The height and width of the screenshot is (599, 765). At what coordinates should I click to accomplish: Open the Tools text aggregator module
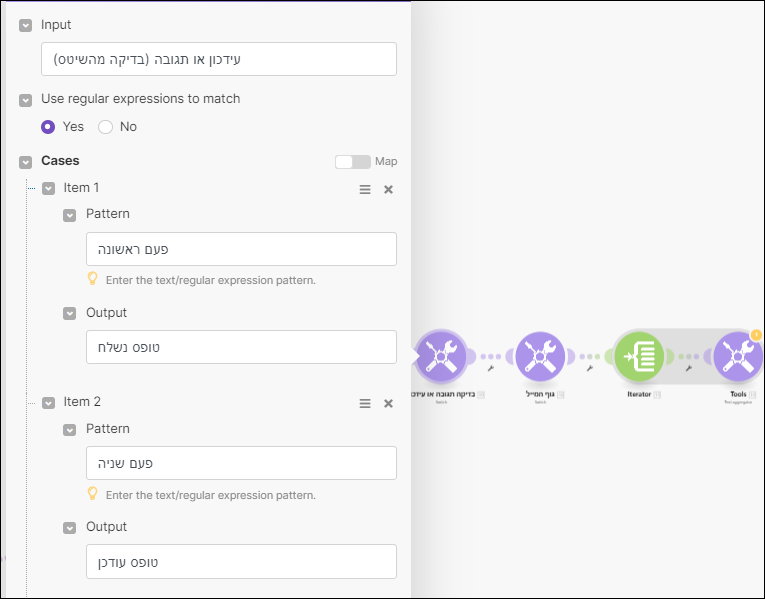pos(738,357)
